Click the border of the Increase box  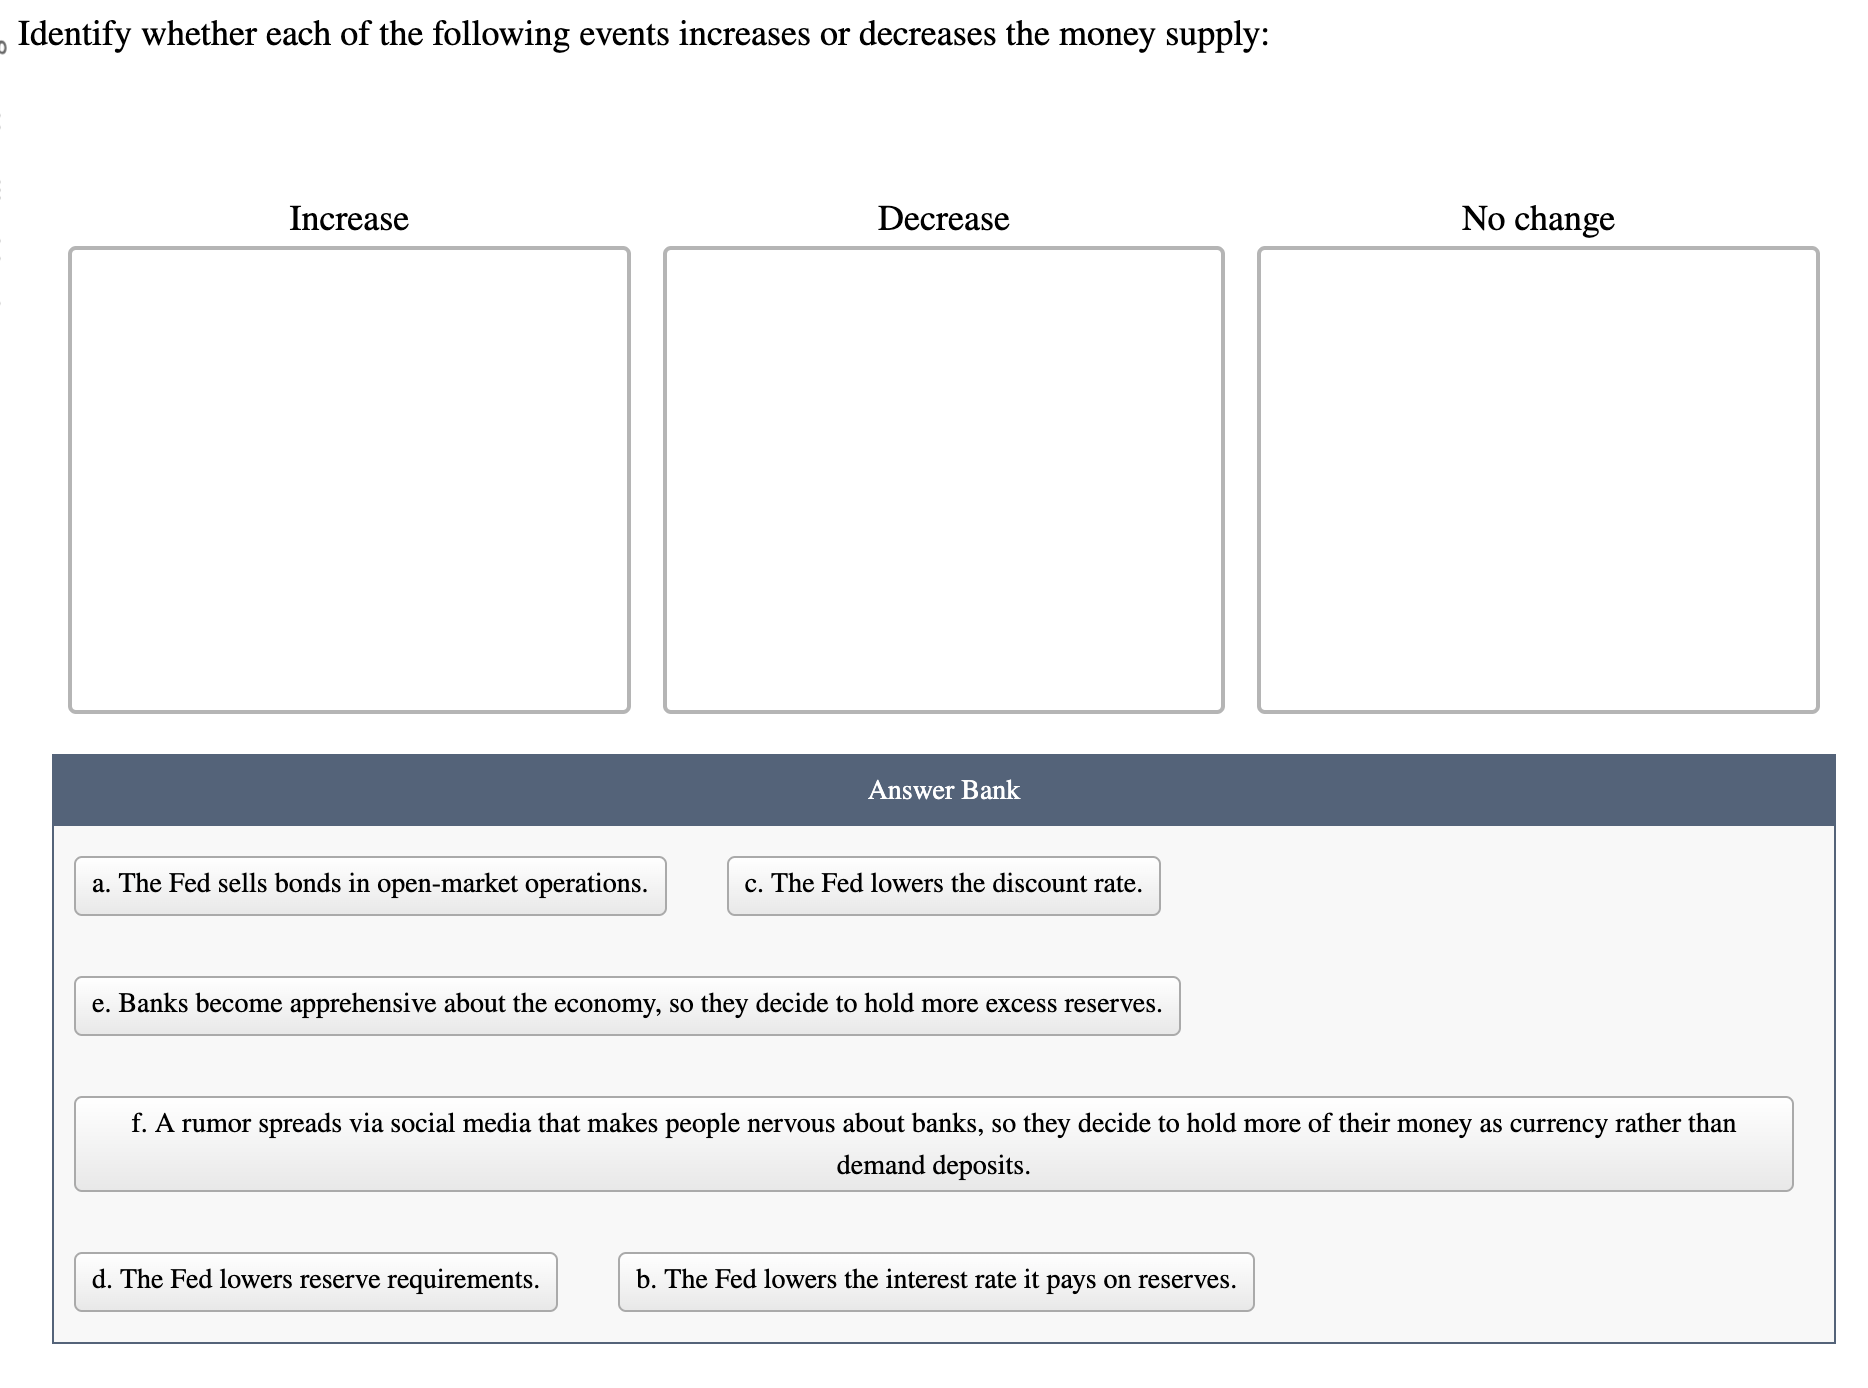tap(348, 250)
